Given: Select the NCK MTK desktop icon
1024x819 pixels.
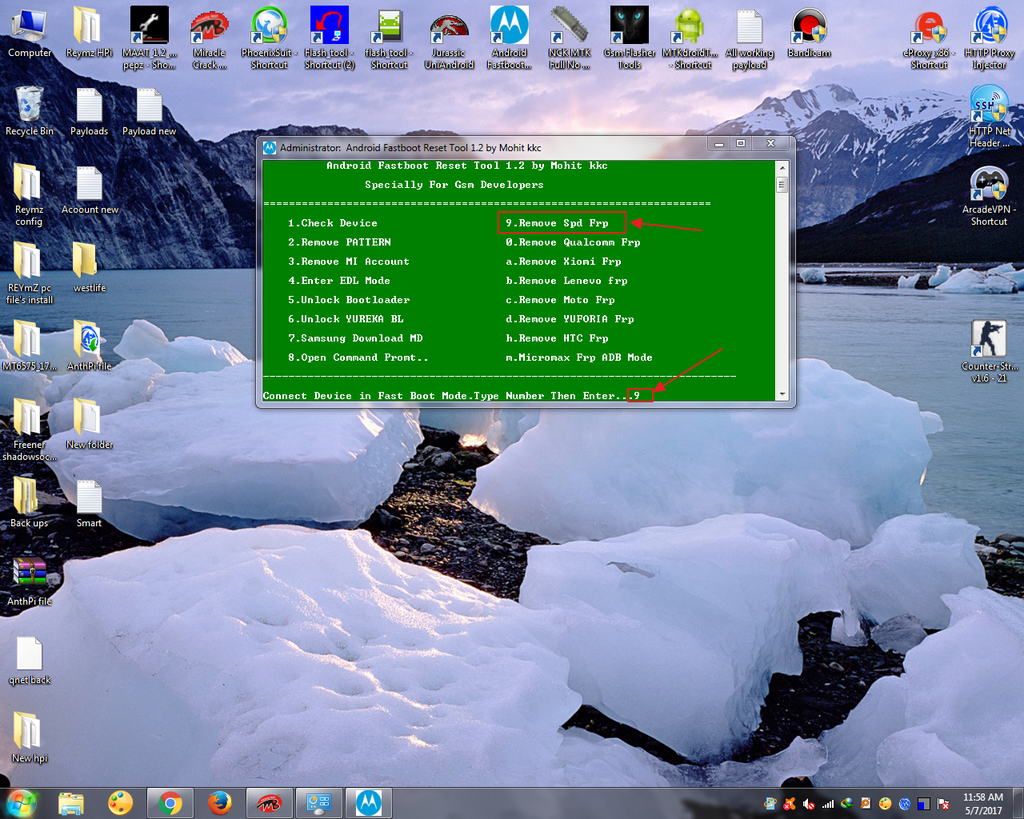Looking at the screenshot, I should (x=569, y=26).
